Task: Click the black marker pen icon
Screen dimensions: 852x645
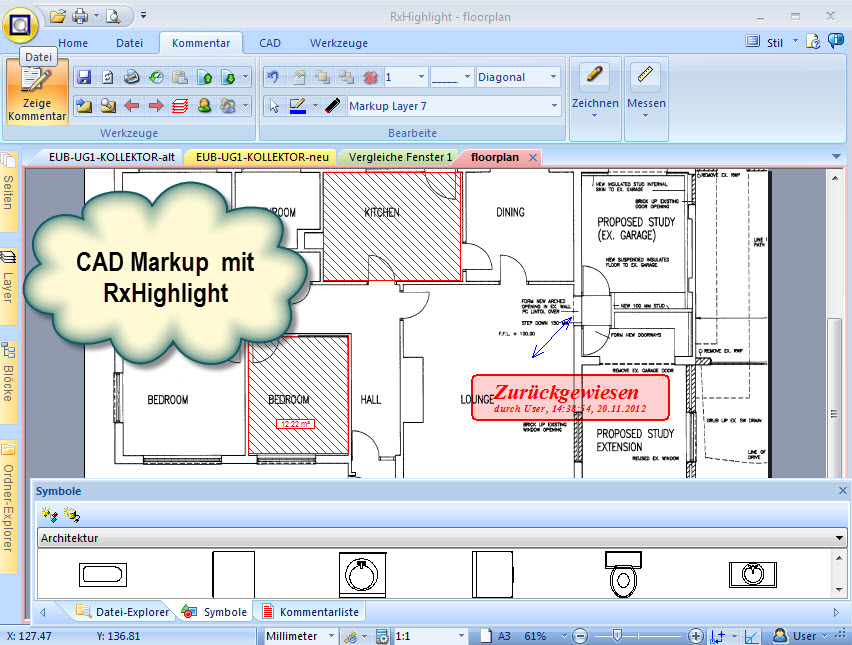Action: coord(332,105)
